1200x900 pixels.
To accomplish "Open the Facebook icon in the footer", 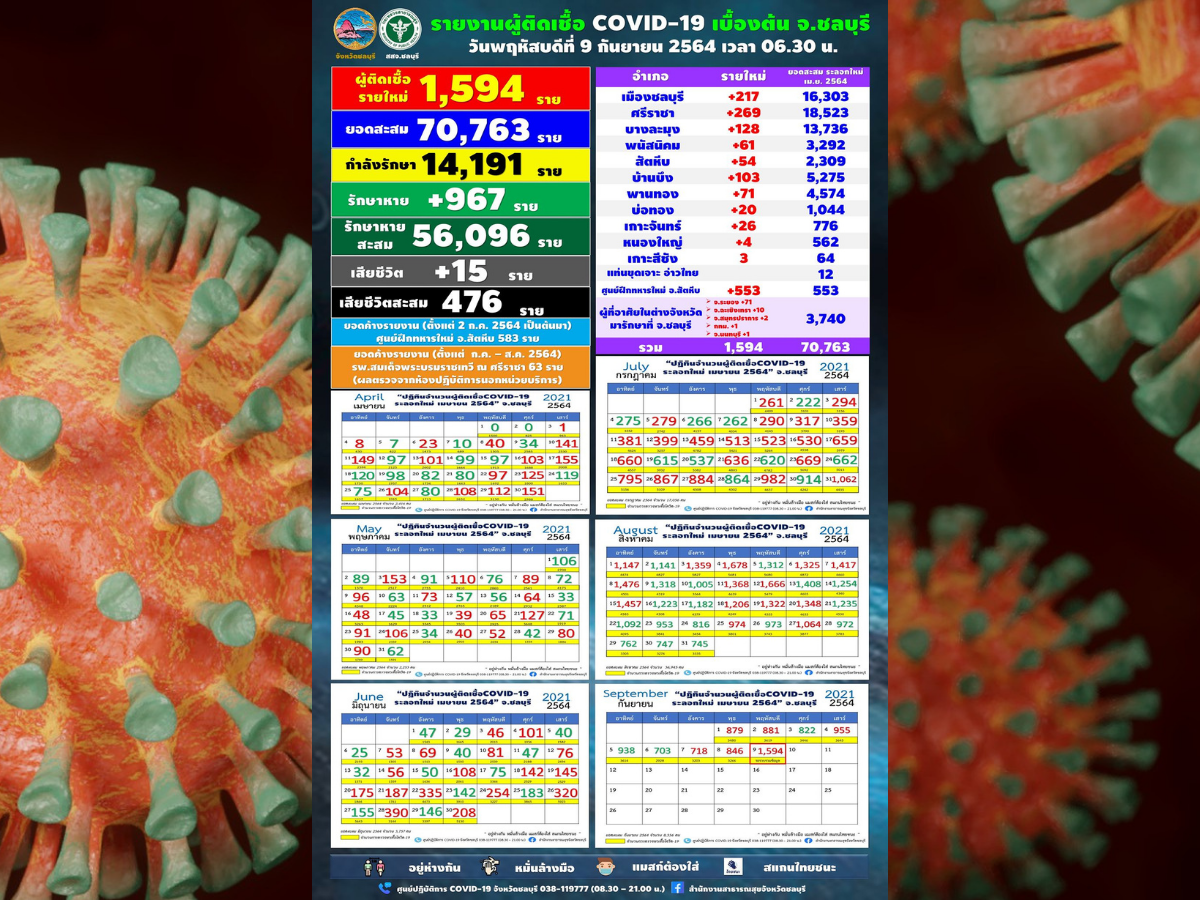I will [x=678, y=887].
